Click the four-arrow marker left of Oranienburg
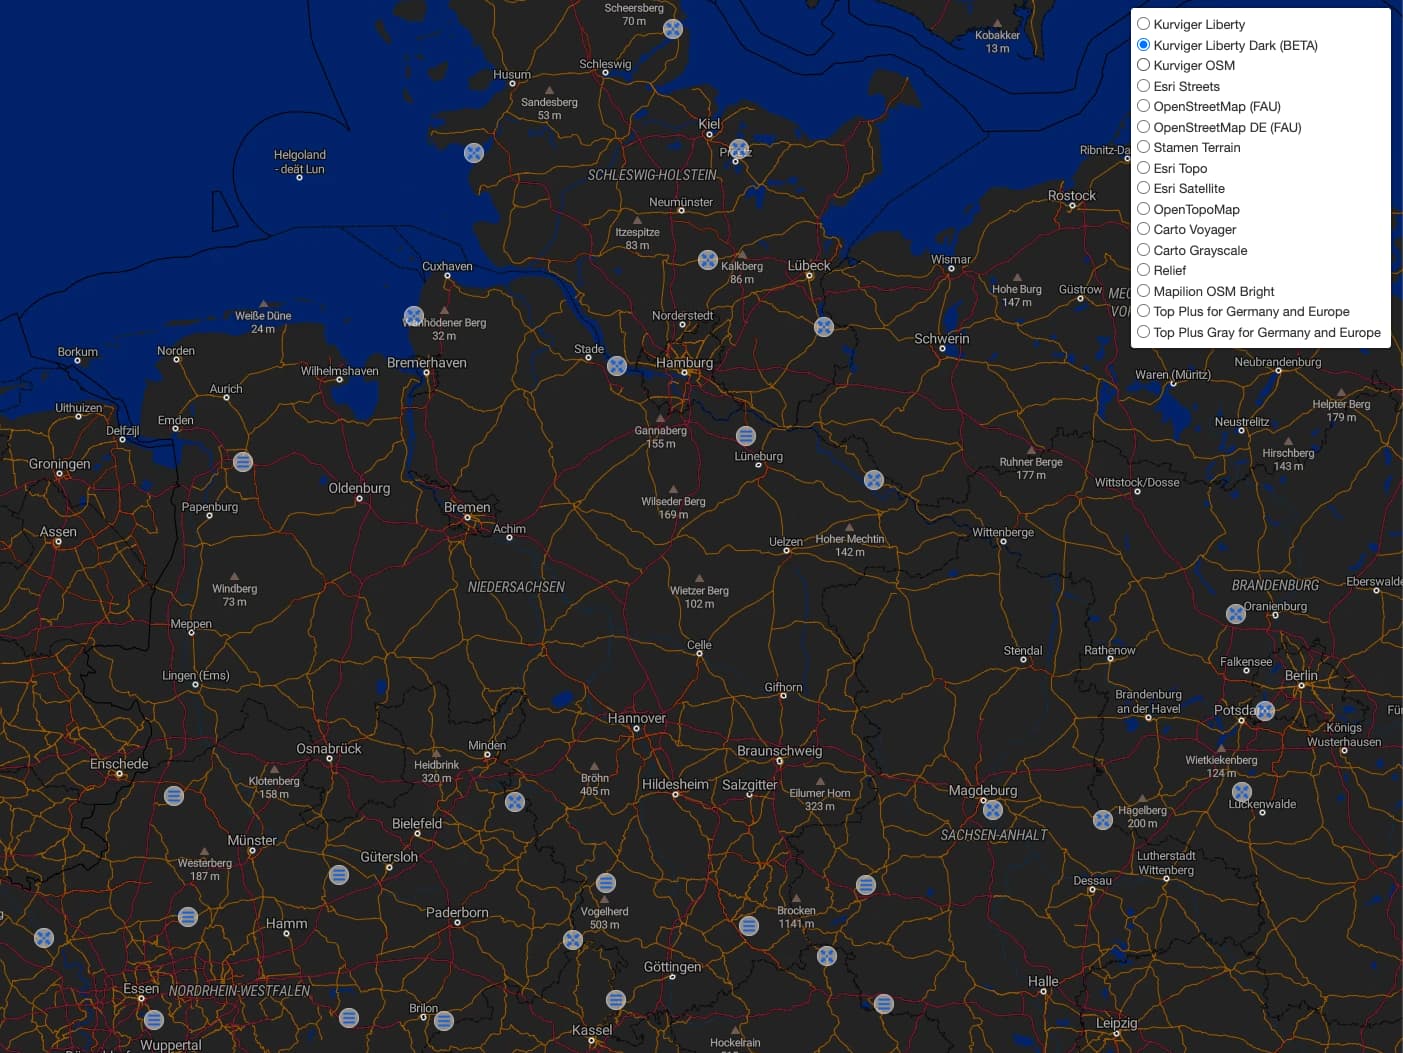1403x1053 pixels. point(1236,614)
